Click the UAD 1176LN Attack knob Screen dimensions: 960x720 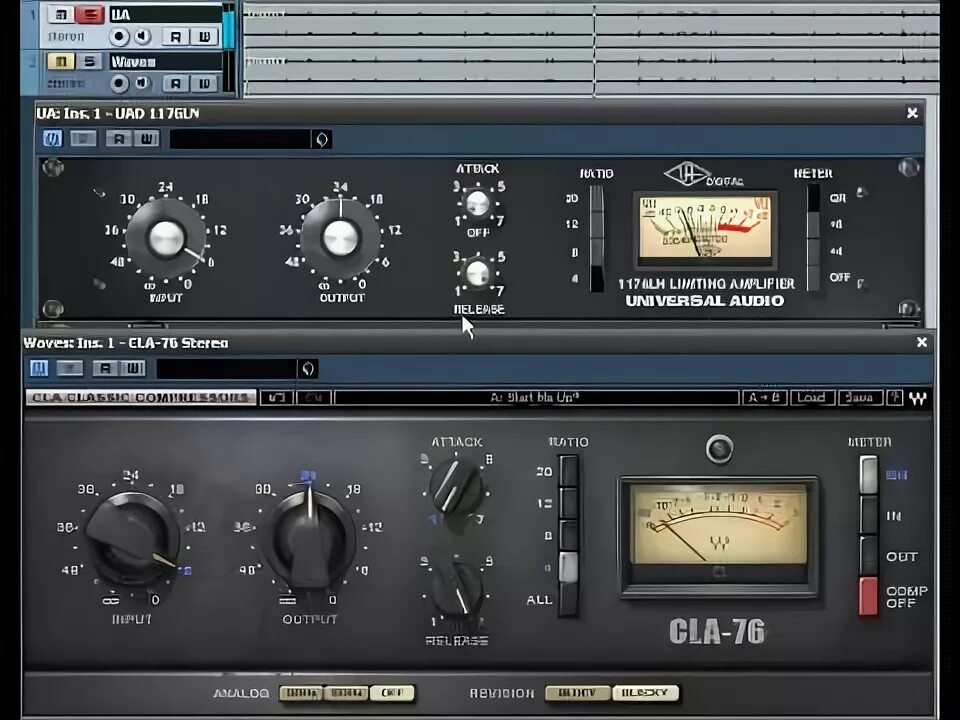point(478,204)
